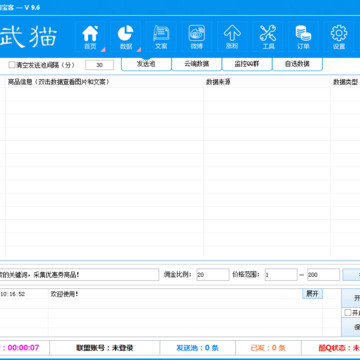Click the keyword search input field
This screenshot has width=360, height=360.
(79, 275)
